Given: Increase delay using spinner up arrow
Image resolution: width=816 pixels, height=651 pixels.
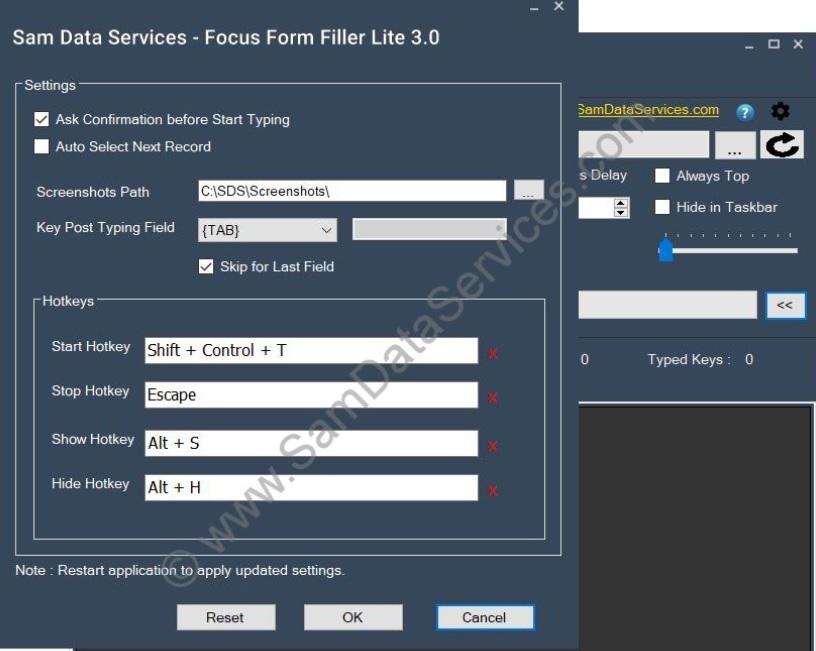Looking at the screenshot, I should click(620, 203).
